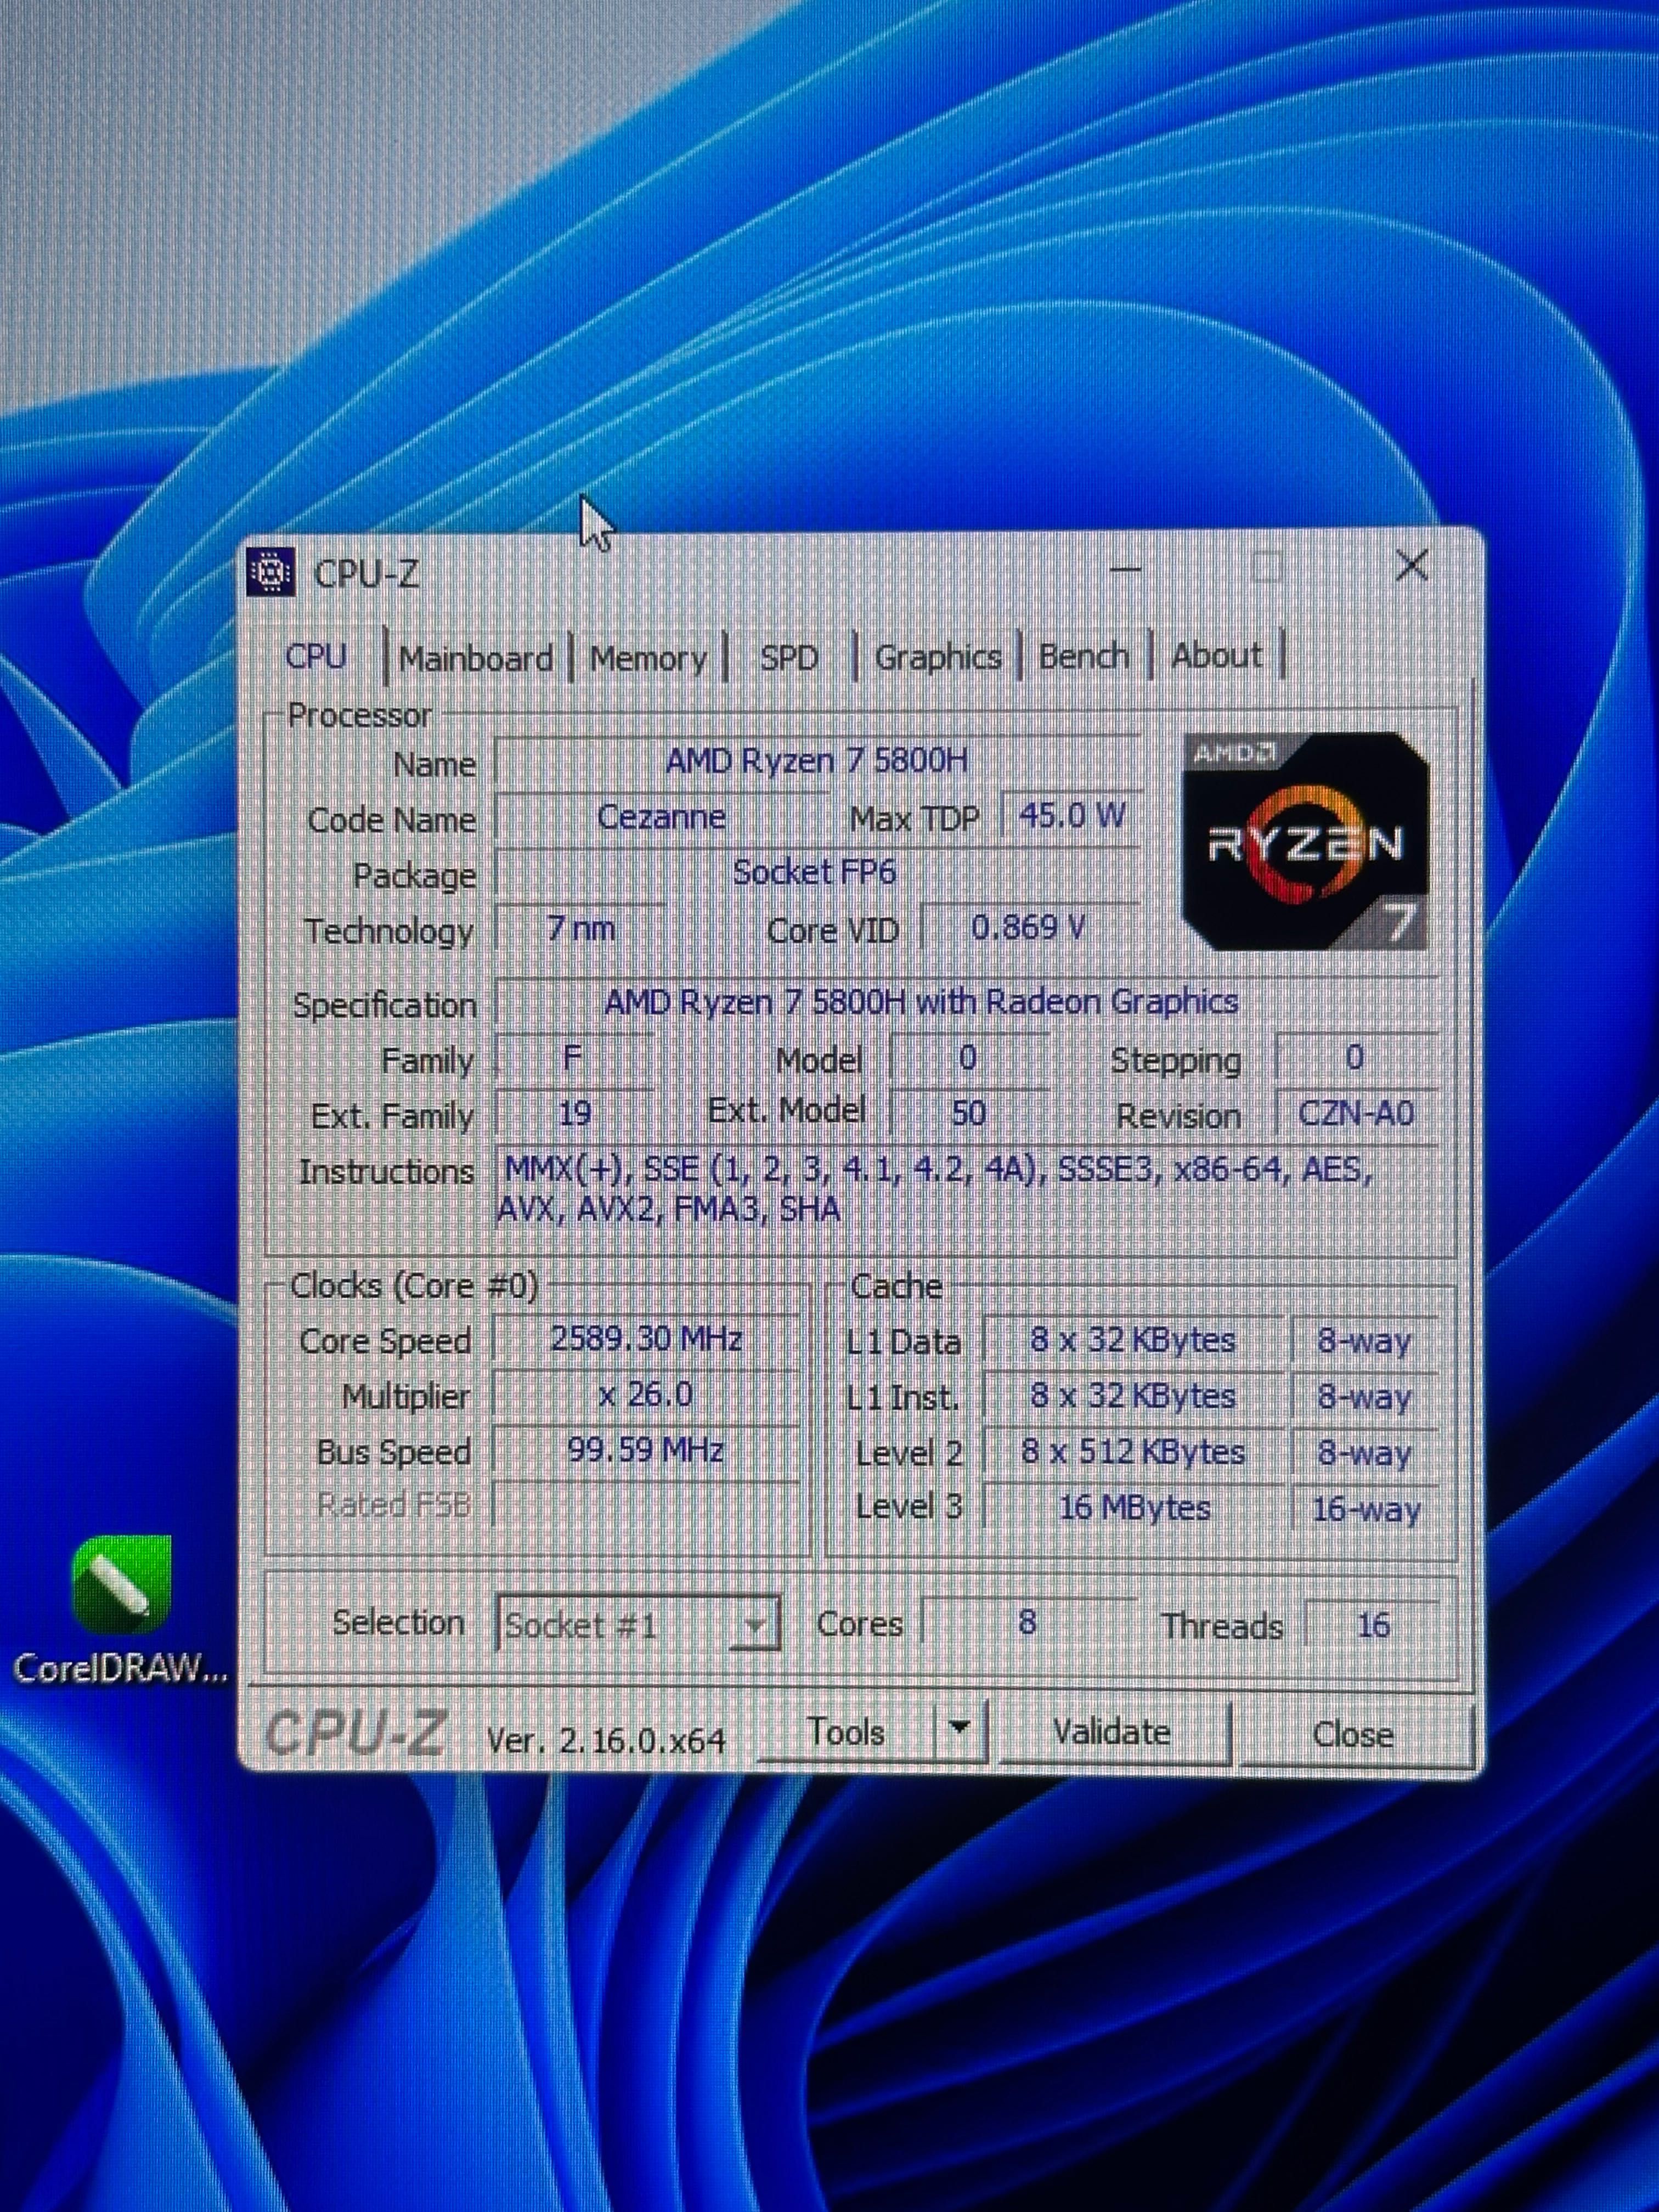
Task: Select the CPU tab
Action: (316, 656)
